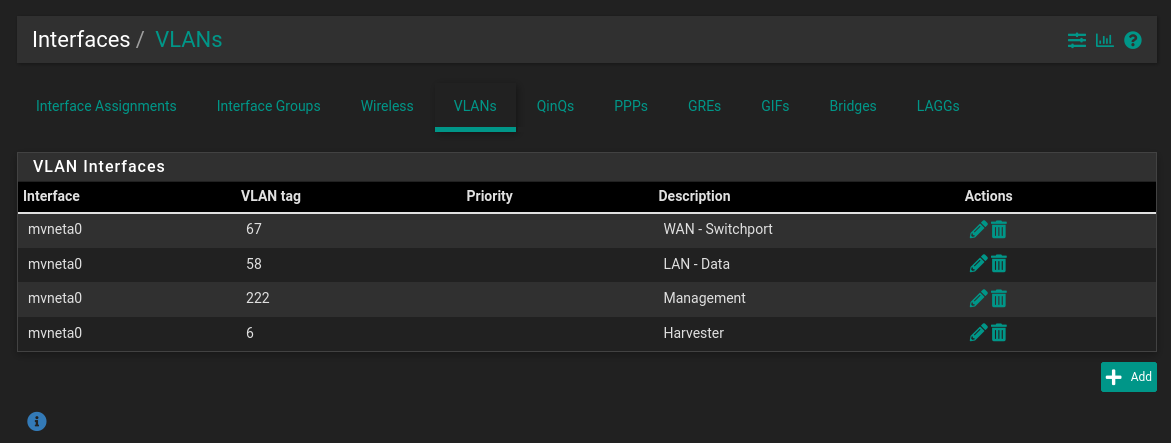
Task: Edit the Harvester VLAN entry
Action: pyautogui.click(x=978, y=333)
